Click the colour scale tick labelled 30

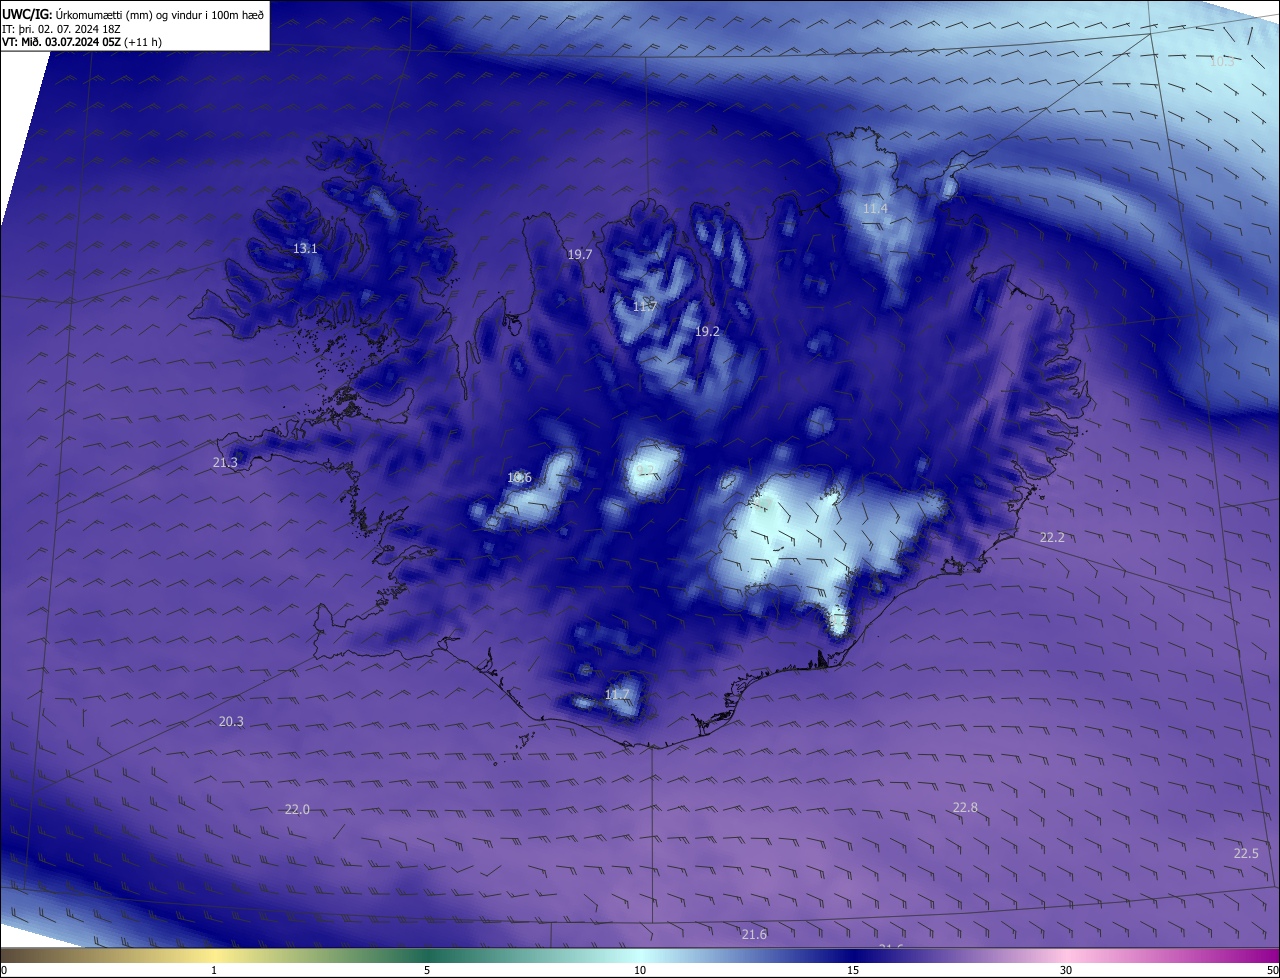pos(1066,970)
